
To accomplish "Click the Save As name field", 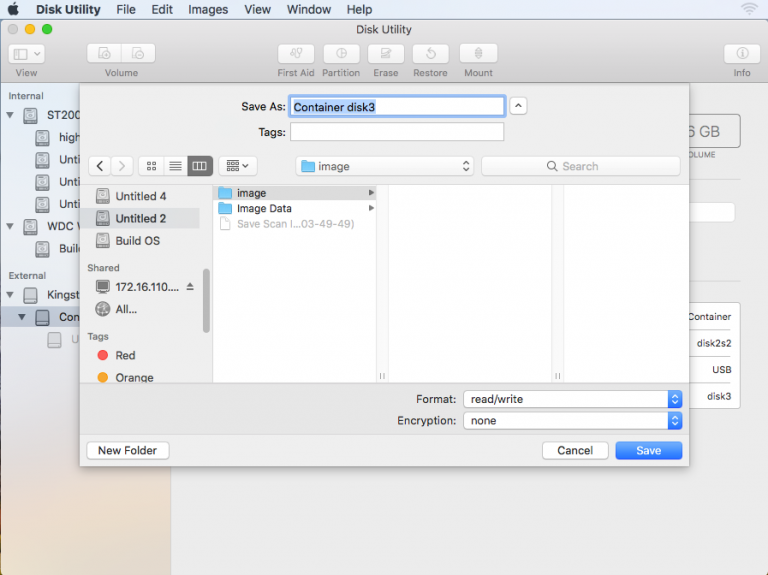I will coord(397,106).
